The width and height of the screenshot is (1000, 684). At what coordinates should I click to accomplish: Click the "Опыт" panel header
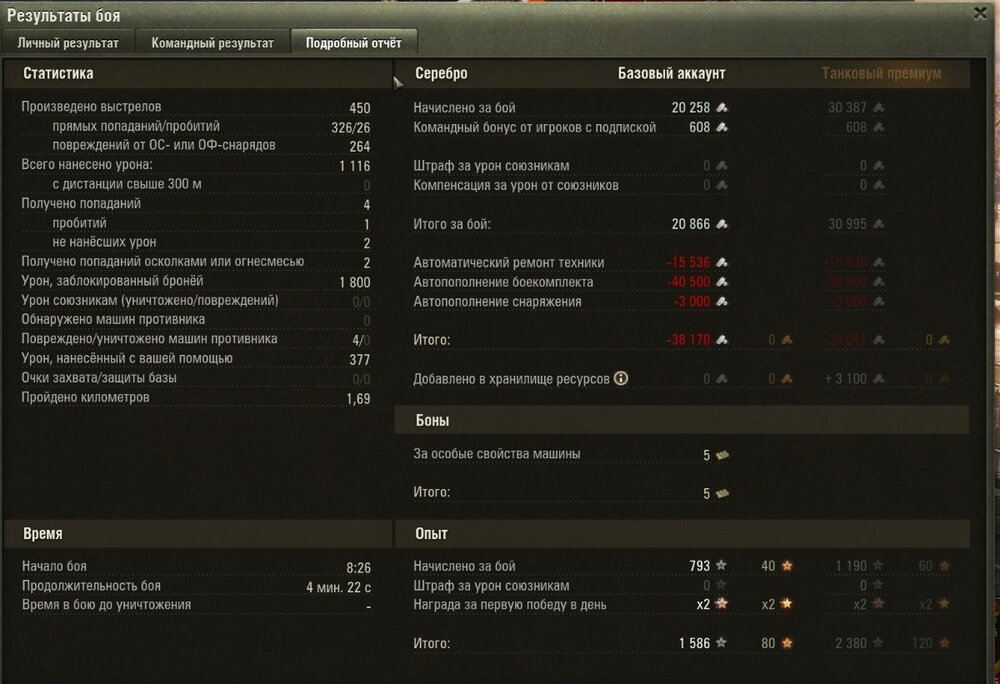(x=430, y=533)
